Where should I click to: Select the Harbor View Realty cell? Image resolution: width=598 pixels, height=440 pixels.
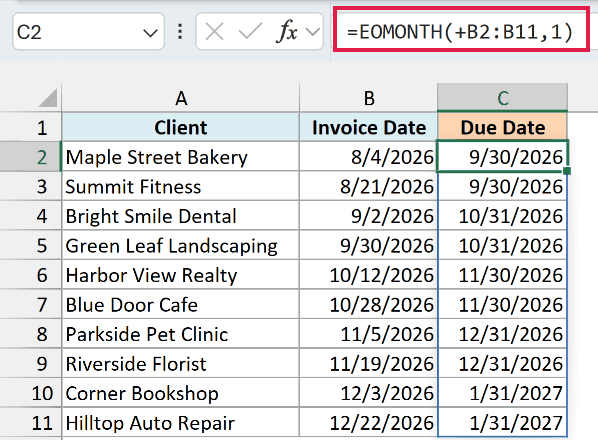pyautogui.click(x=181, y=274)
